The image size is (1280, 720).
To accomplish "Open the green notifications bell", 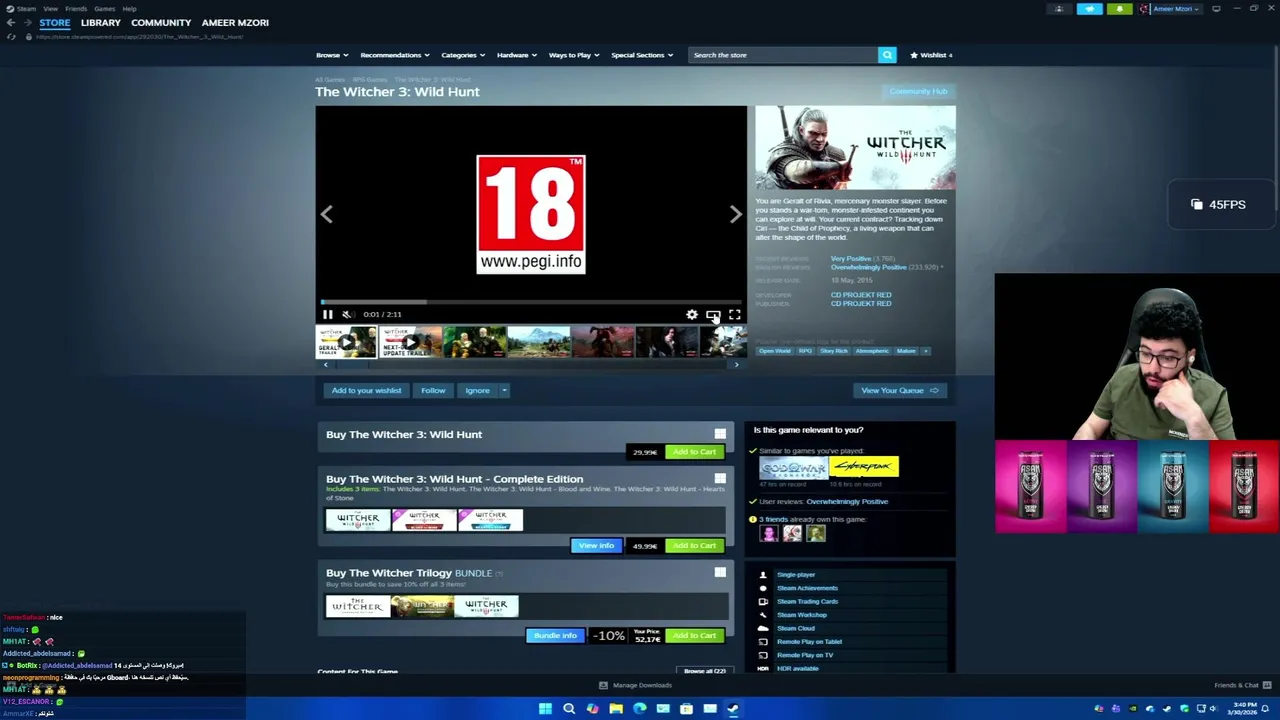I will coord(1120,9).
